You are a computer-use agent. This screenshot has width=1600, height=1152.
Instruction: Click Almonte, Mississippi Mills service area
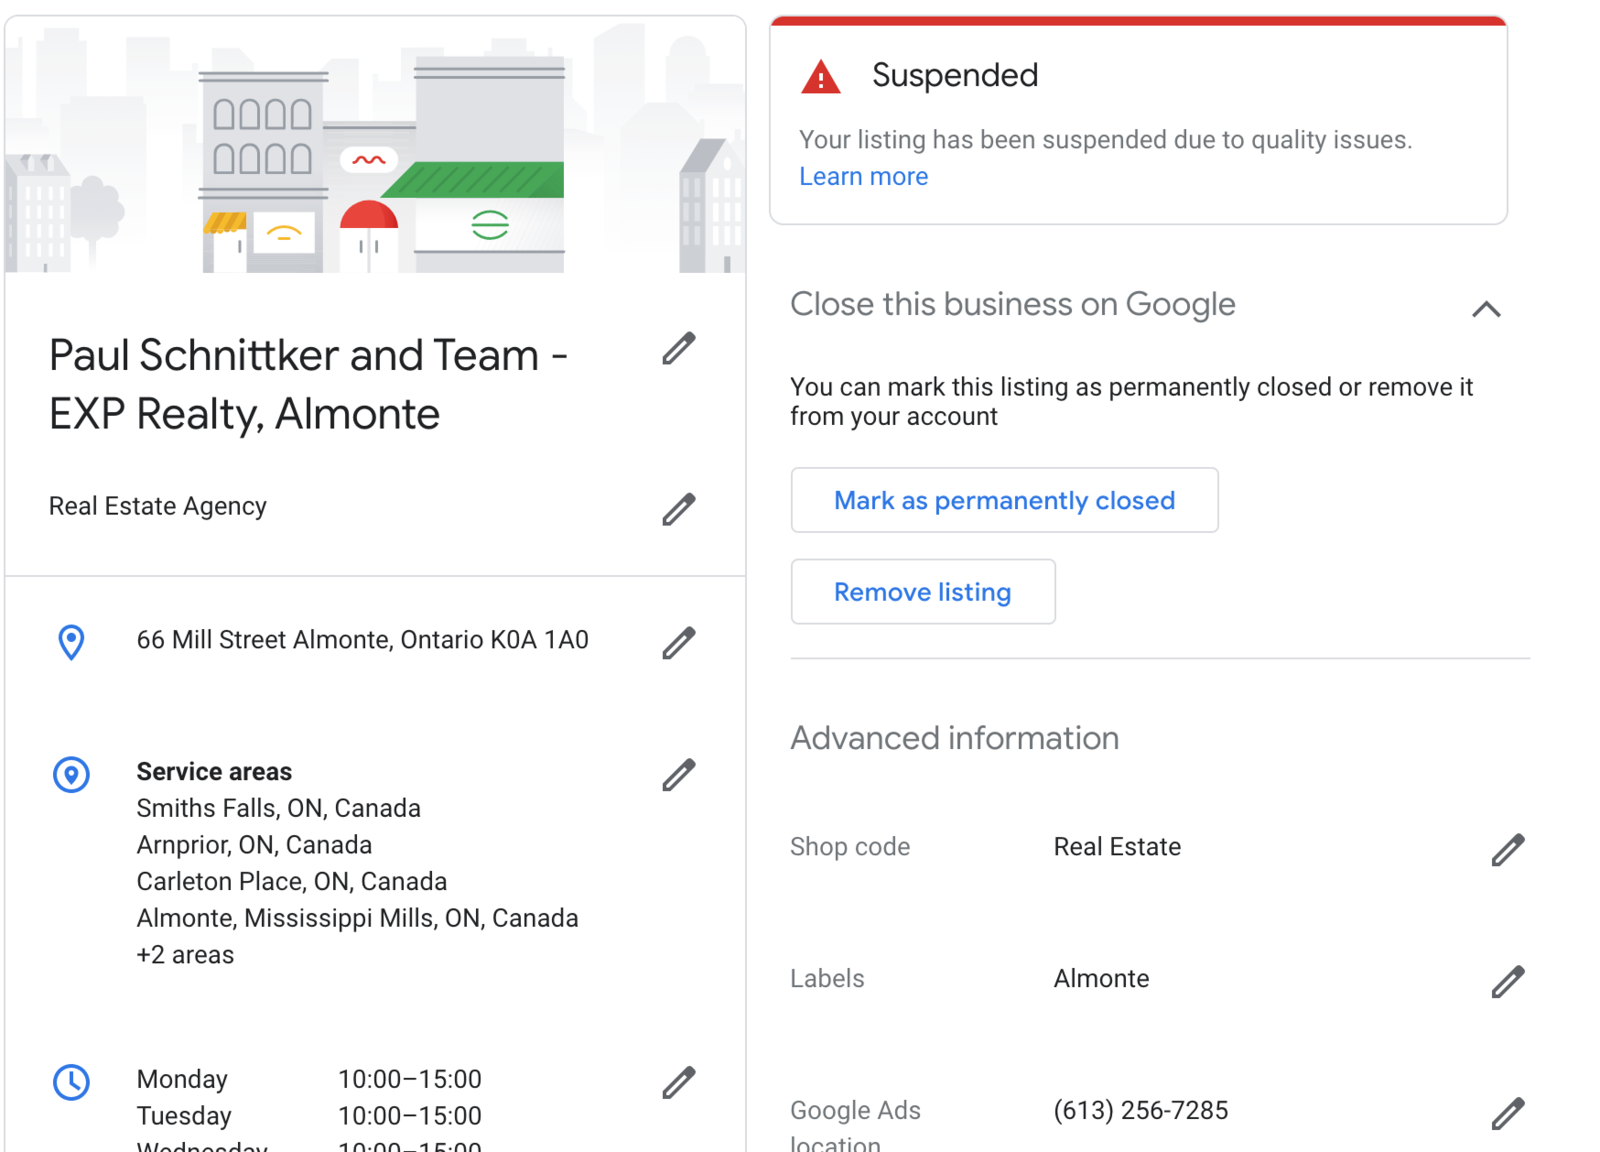pyautogui.click(x=357, y=918)
